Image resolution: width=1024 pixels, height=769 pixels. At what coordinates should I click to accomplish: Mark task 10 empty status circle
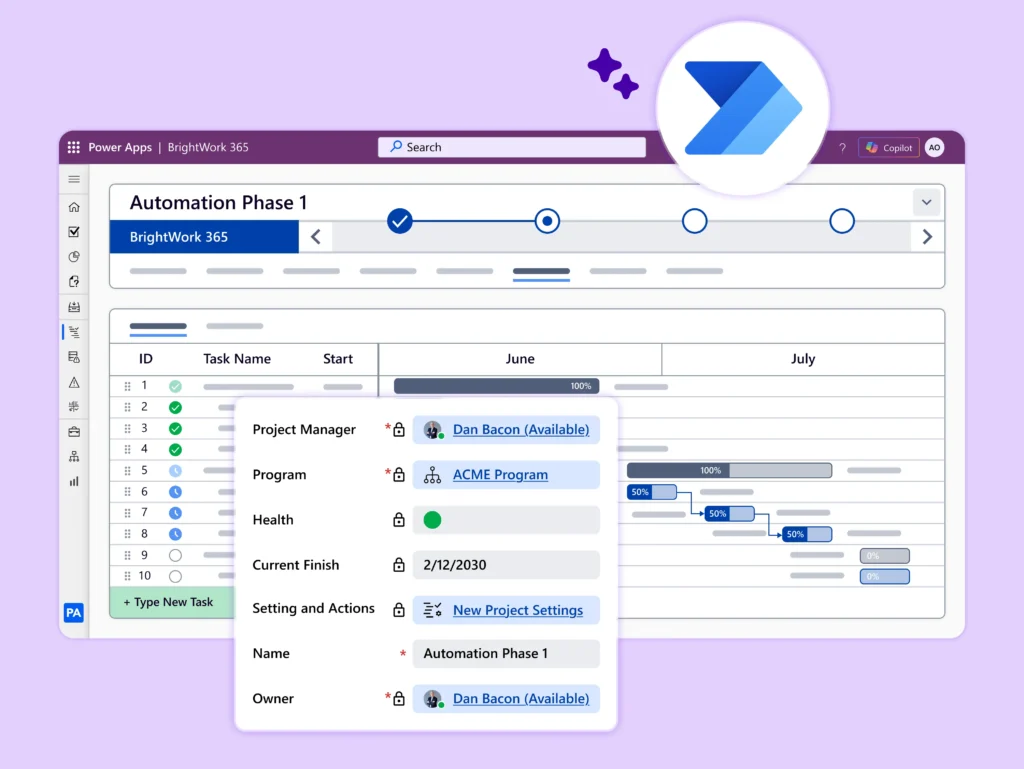coord(175,576)
